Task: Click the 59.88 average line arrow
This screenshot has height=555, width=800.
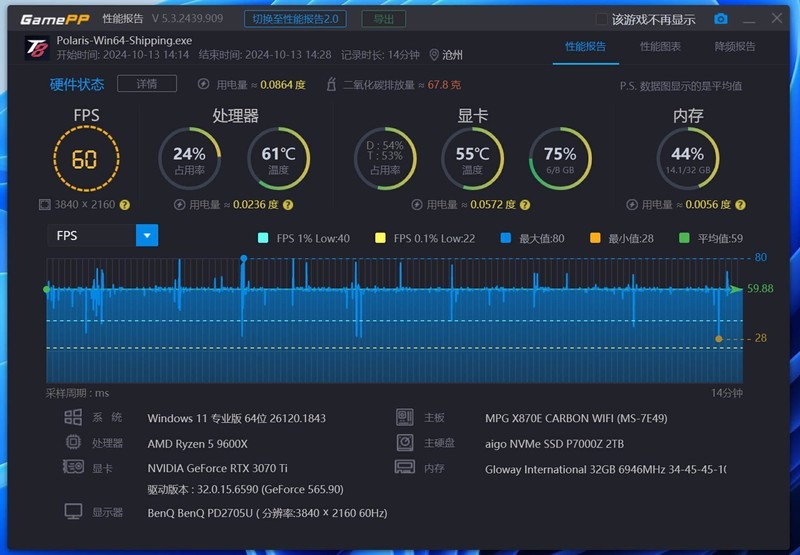Action: coord(736,289)
